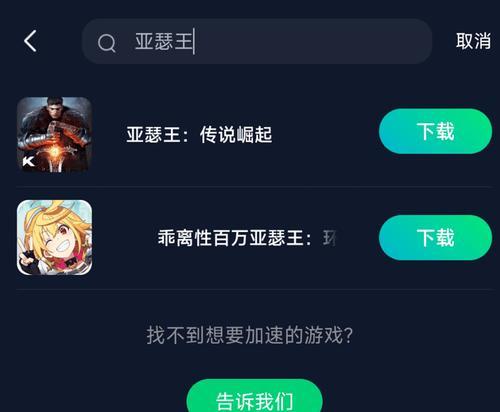Select the 乖离性百万亚瑟王 result title
Screen dimensions: 500x412
coord(235,238)
